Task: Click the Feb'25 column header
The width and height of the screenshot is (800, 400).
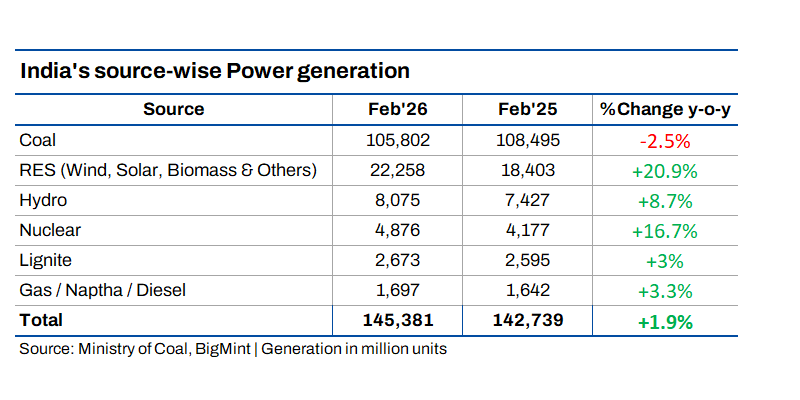Action: pos(527,109)
